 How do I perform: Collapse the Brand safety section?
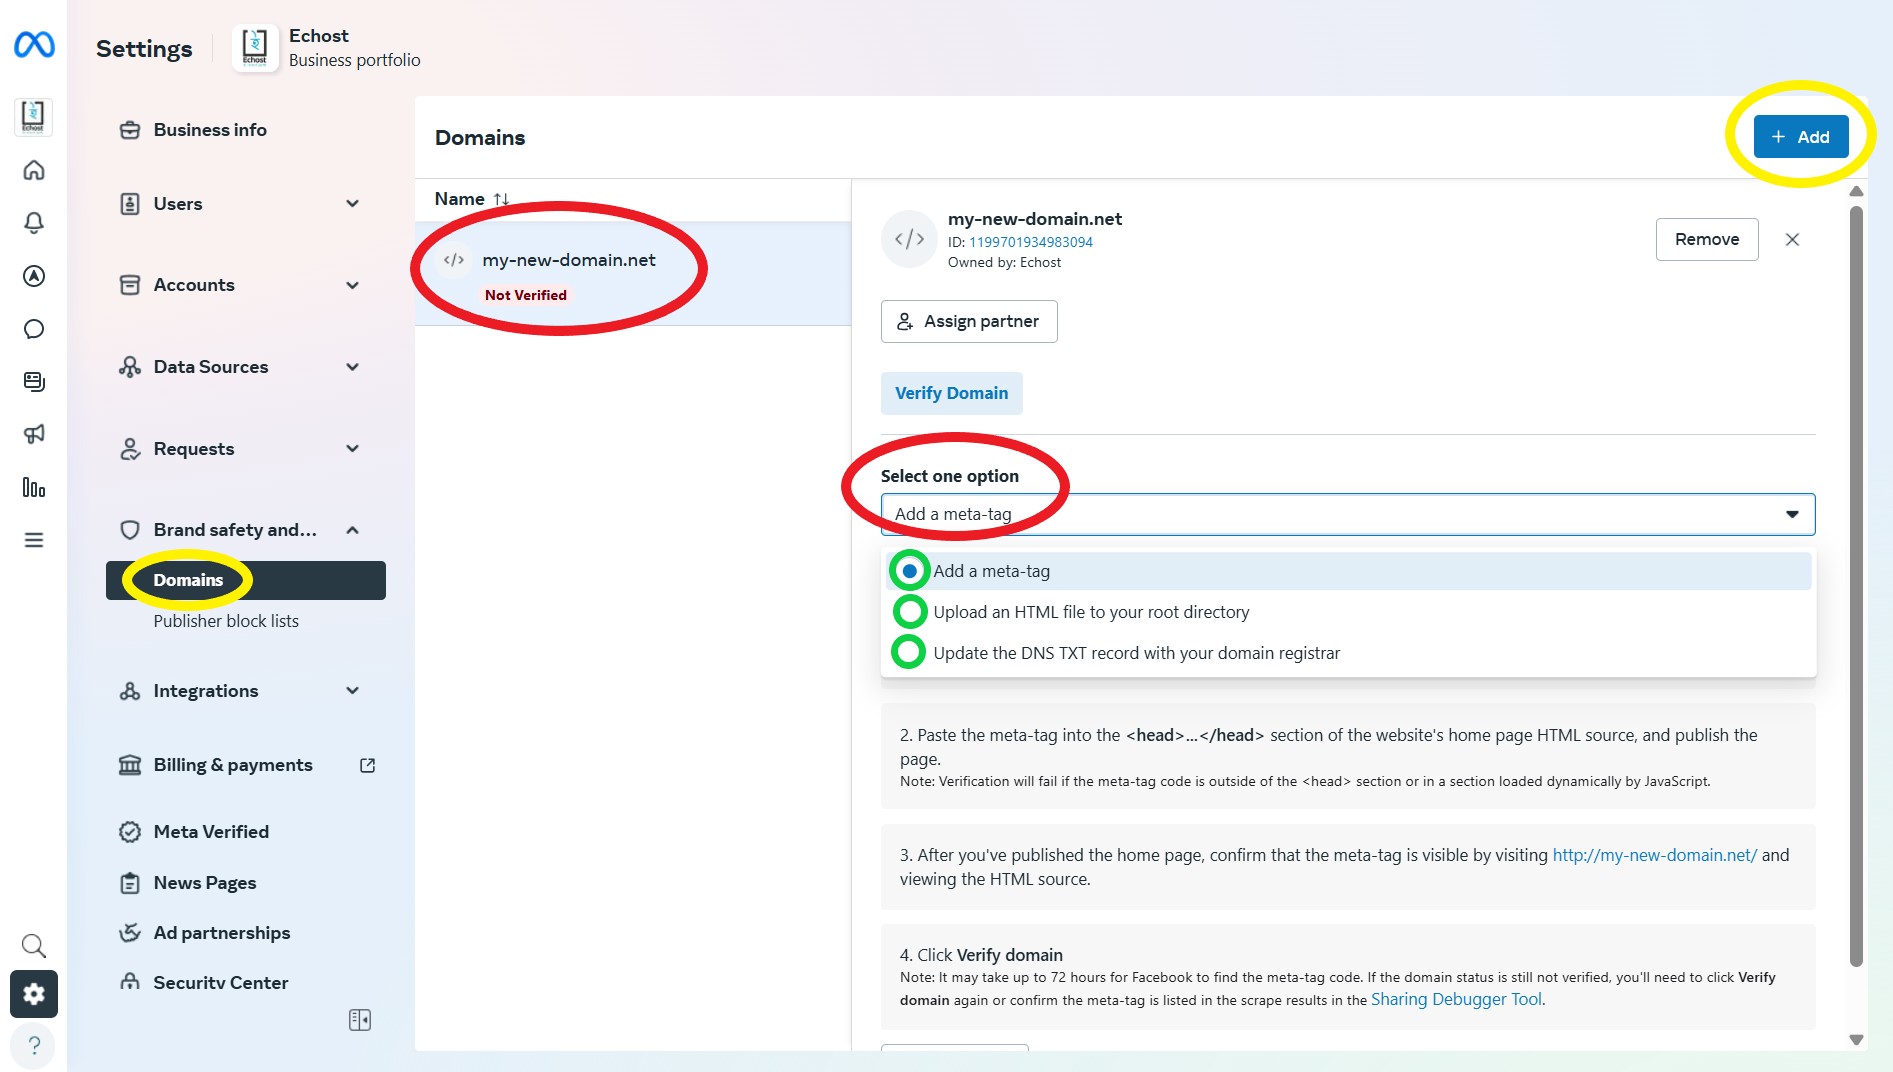240,530
